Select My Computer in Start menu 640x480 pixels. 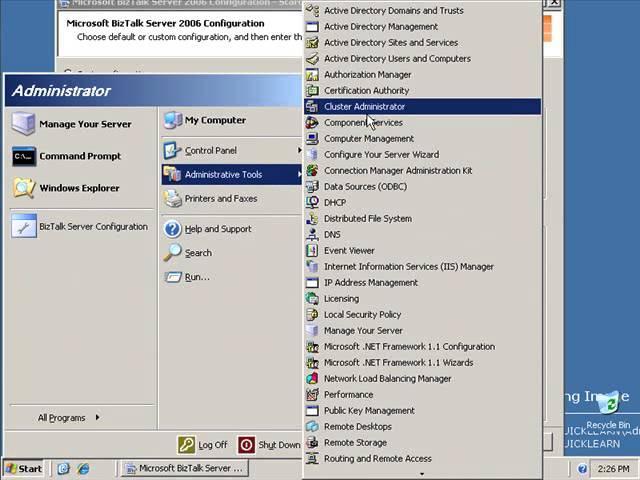(231, 120)
